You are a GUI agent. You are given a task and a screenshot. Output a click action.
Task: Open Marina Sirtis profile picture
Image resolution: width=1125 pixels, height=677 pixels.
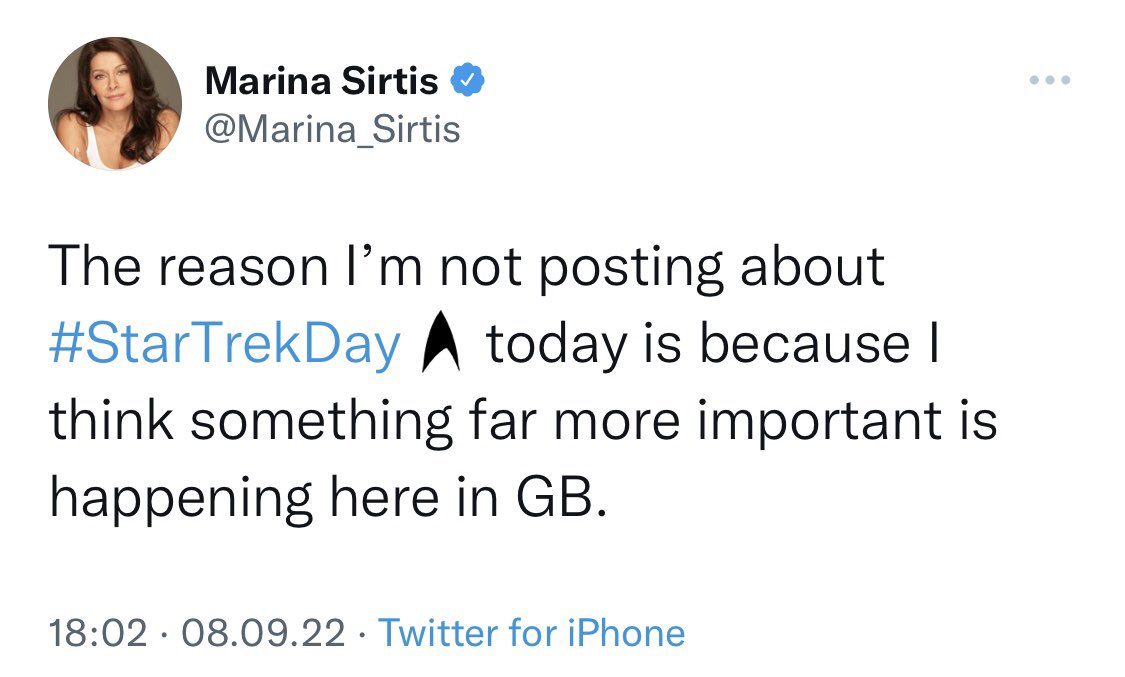point(115,104)
